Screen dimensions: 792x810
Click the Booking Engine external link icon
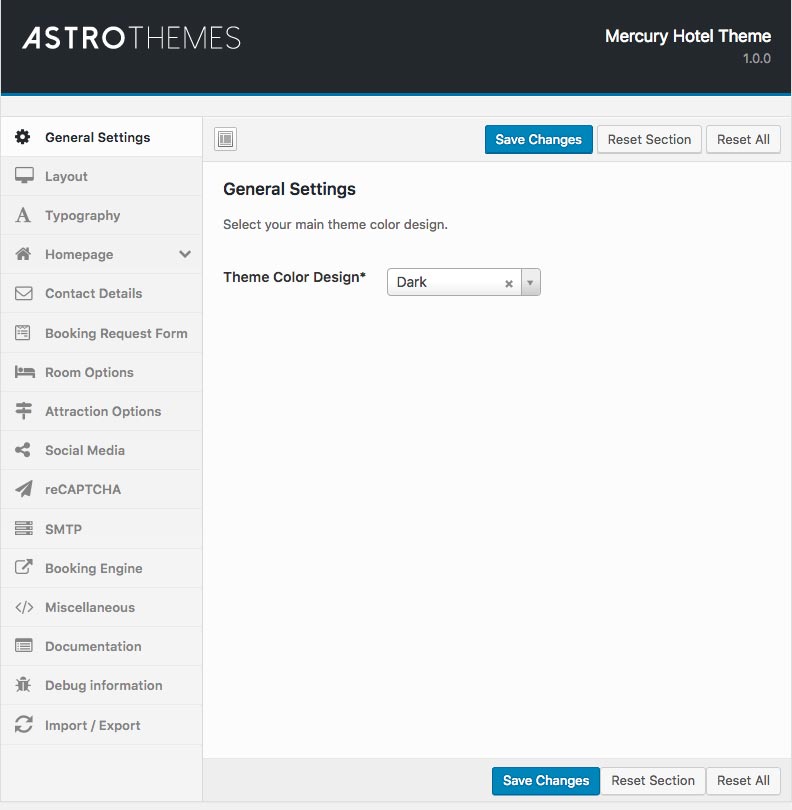(24, 567)
